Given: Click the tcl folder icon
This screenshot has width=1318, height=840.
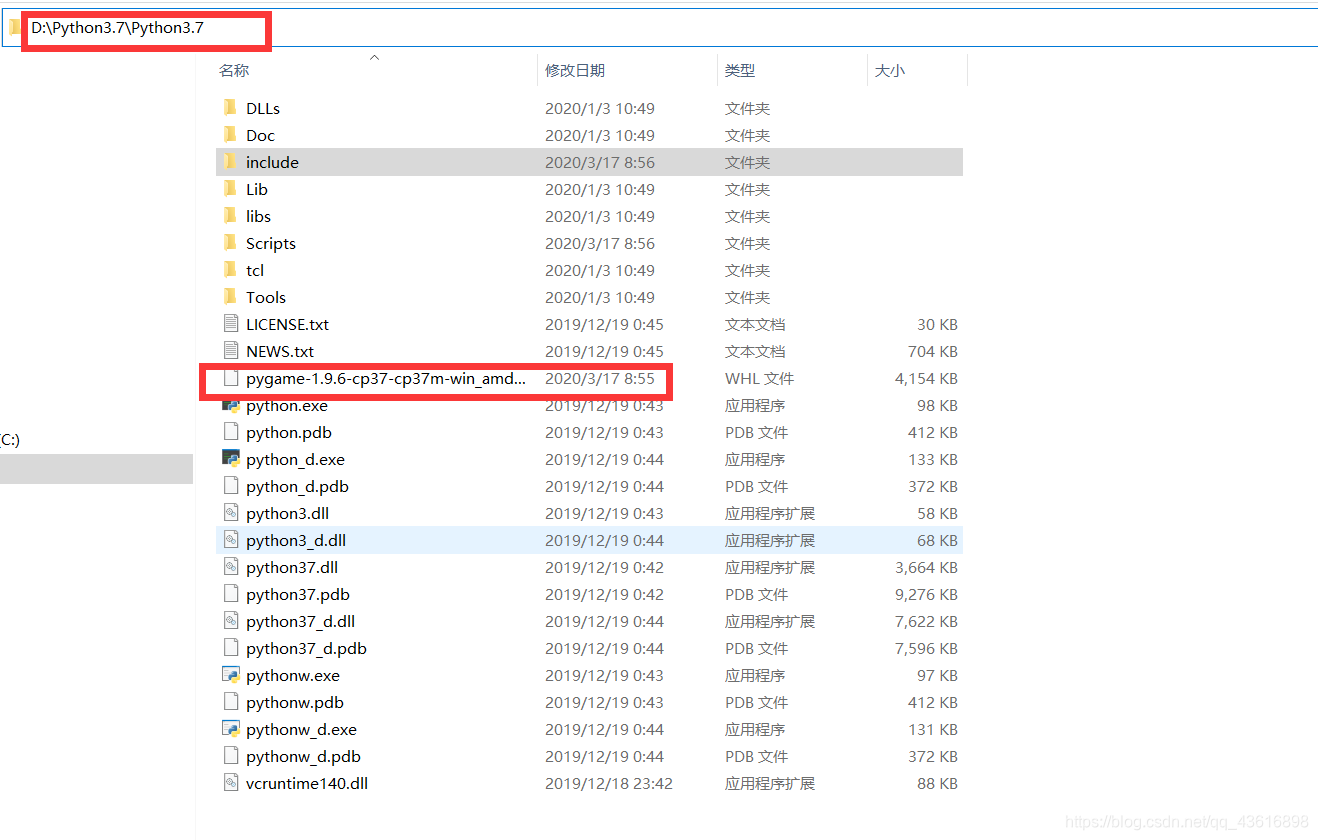Looking at the screenshot, I should [x=230, y=270].
